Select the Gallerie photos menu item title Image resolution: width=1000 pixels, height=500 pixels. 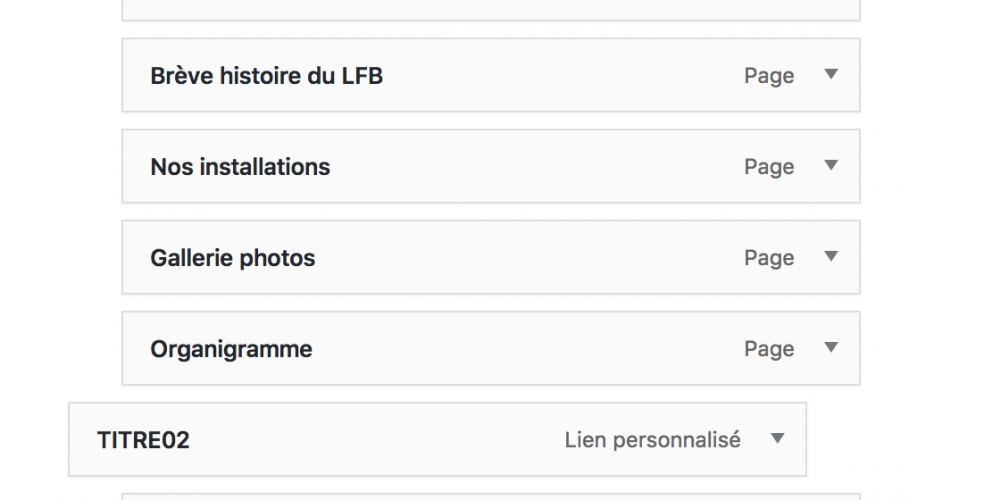coord(232,258)
